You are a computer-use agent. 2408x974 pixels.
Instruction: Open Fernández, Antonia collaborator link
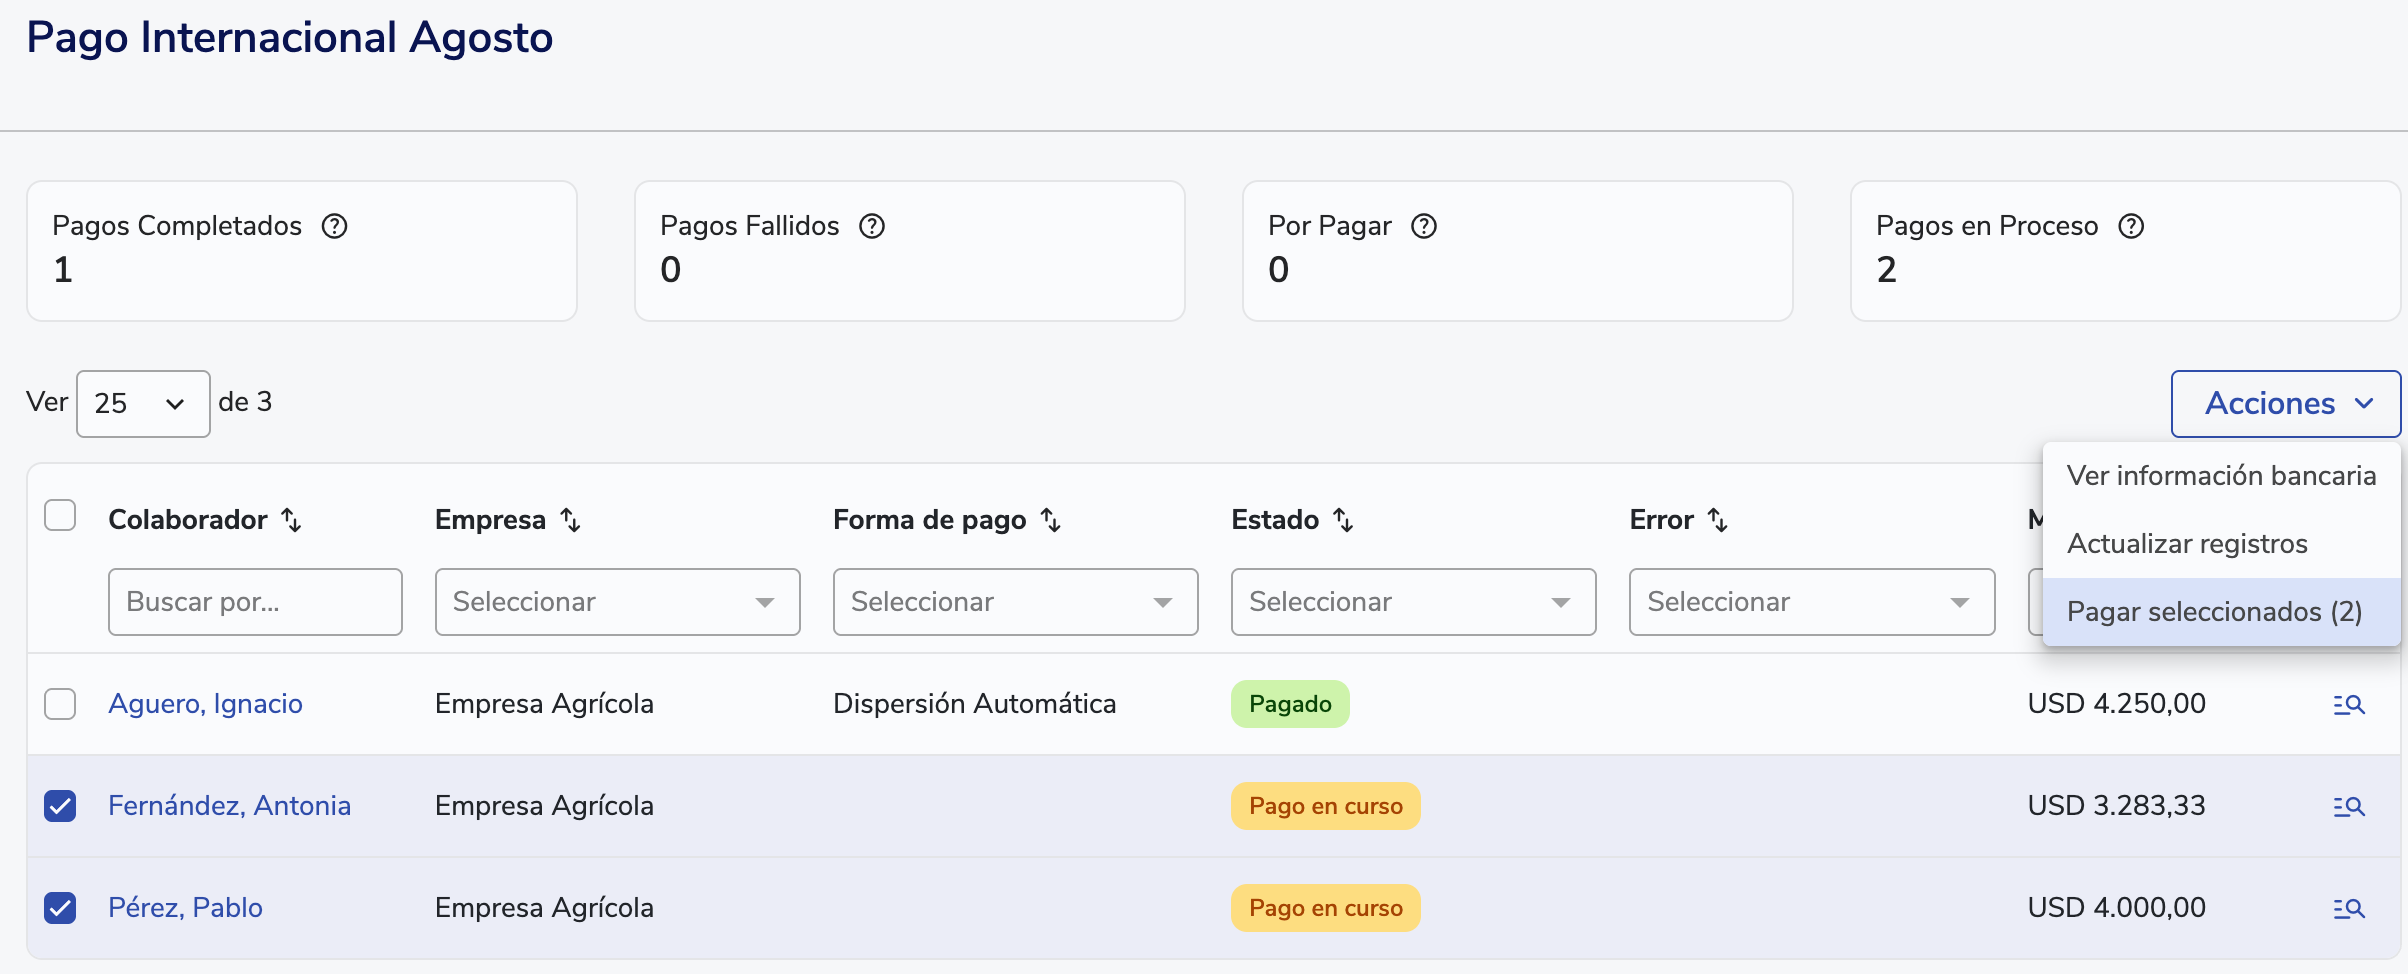[229, 806]
